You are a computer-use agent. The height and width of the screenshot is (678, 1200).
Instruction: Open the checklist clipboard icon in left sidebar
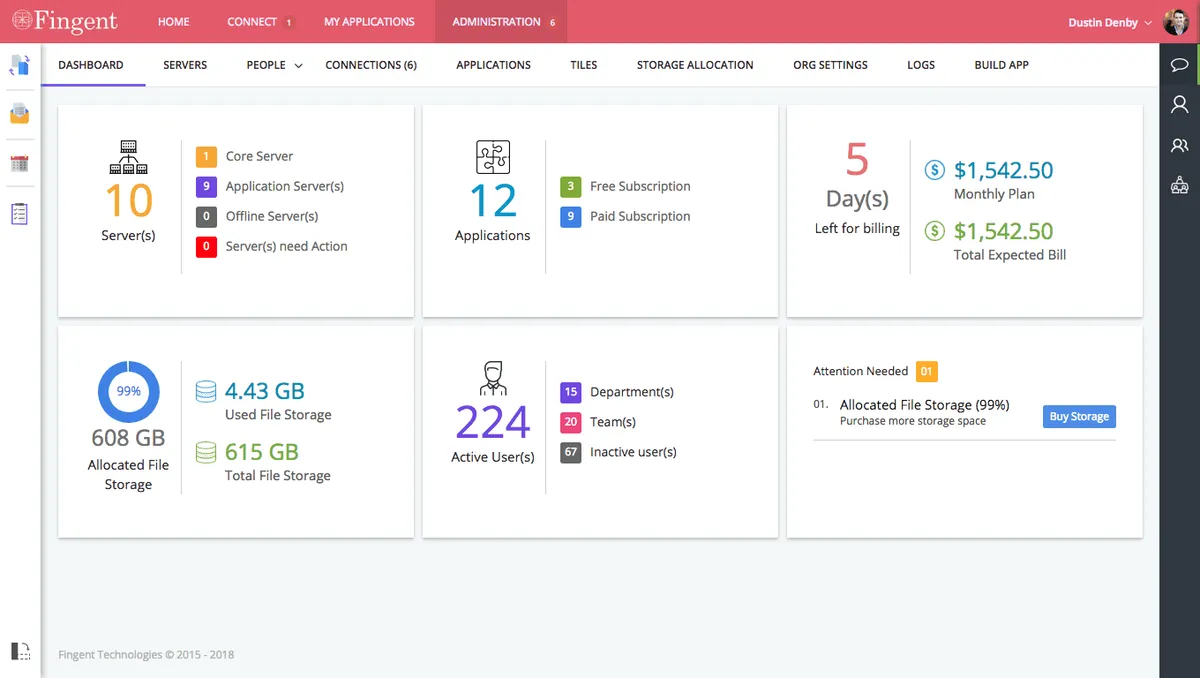point(20,213)
